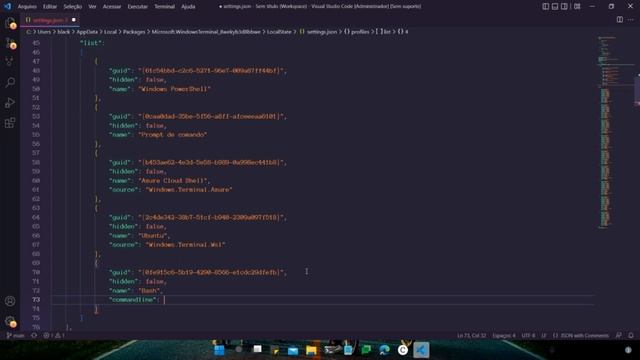Expand the 'LocalState' breadcrumb segment
The image size is (640, 360).
[279, 31]
